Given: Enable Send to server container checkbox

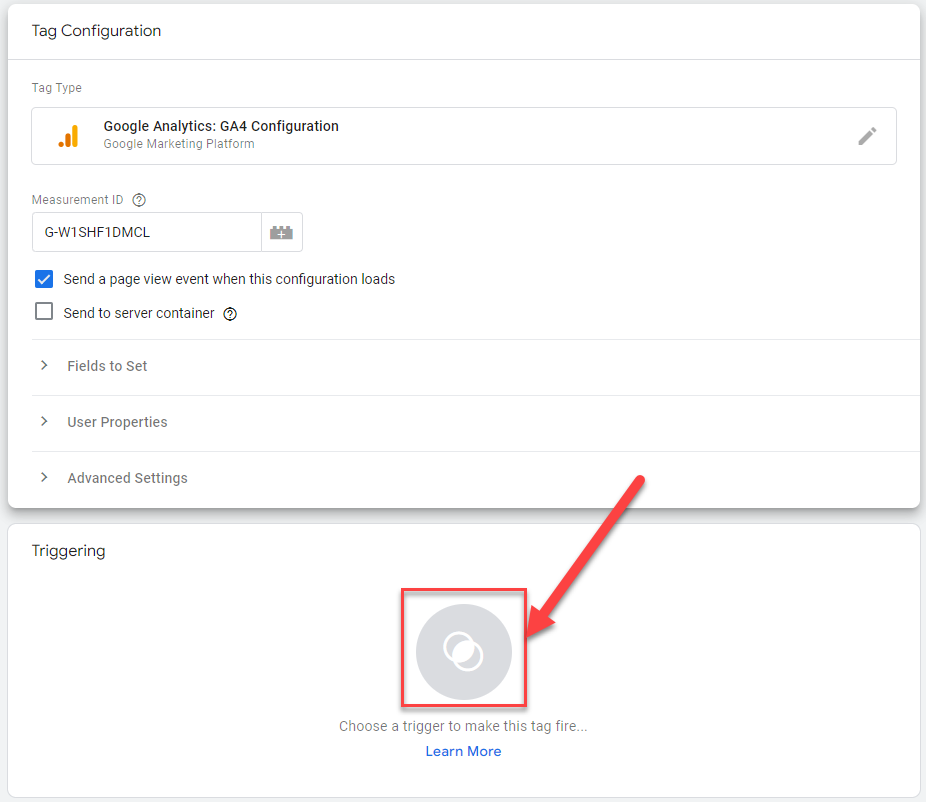Looking at the screenshot, I should [44, 311].
